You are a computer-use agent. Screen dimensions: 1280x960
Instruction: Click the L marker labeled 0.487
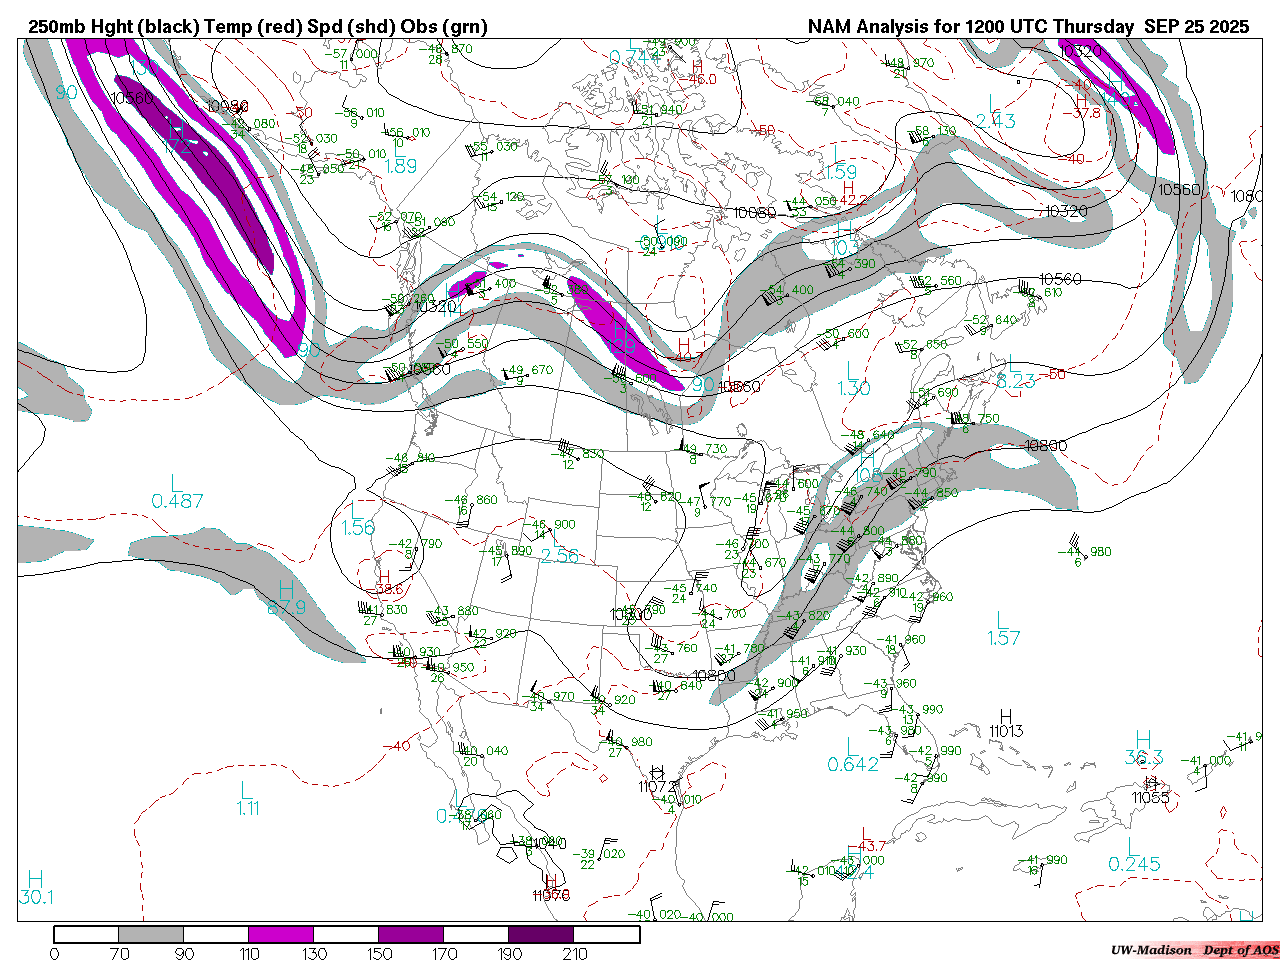pyautogui.click(x=177, y=485)
